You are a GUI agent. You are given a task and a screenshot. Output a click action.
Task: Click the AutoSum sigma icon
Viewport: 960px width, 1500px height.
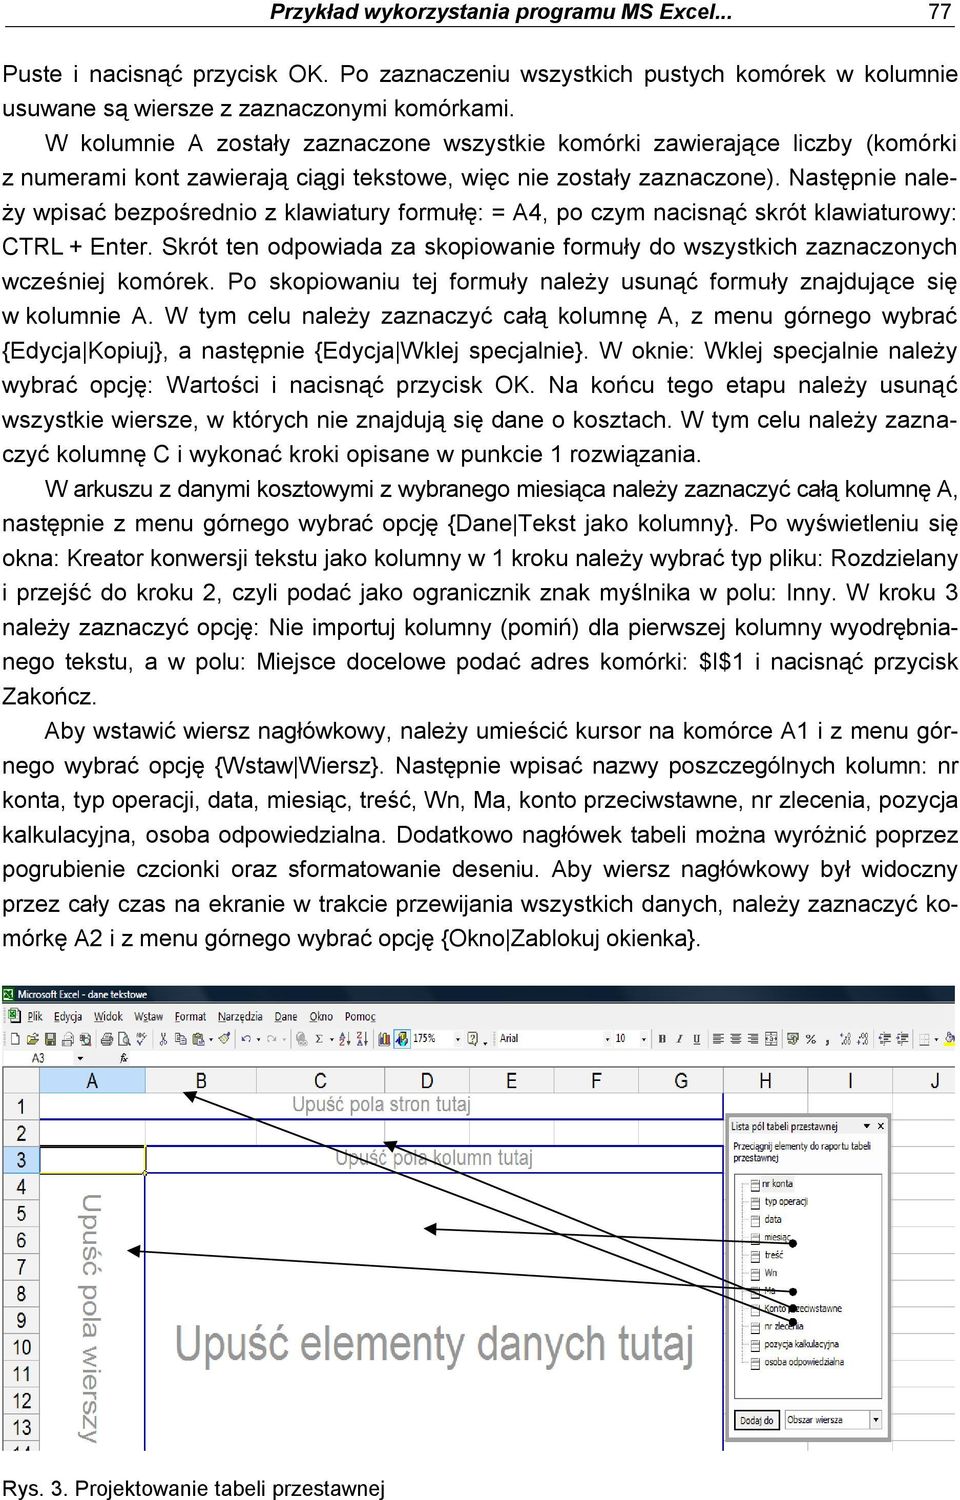tap(318, 1038)
